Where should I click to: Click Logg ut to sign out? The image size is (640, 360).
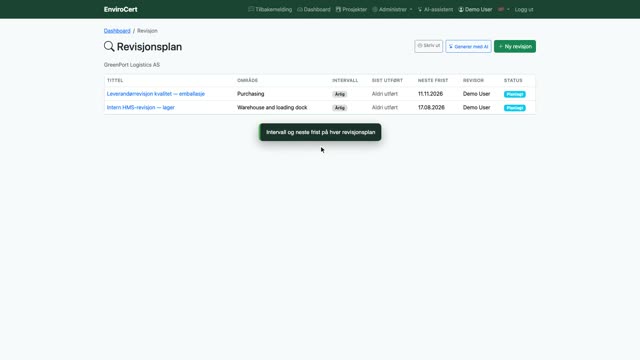524,9
